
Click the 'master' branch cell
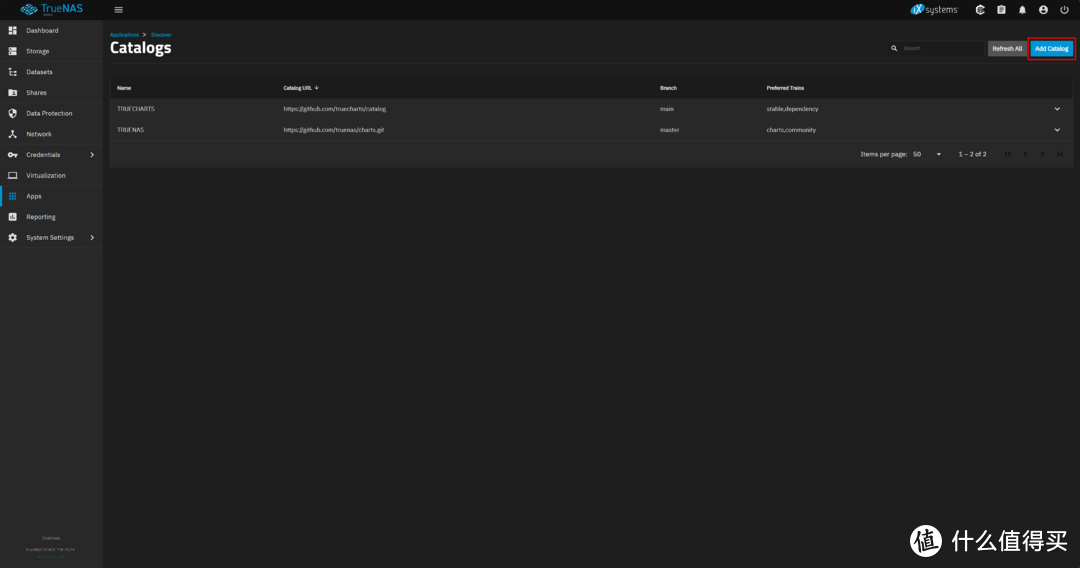tap(669, 129)
